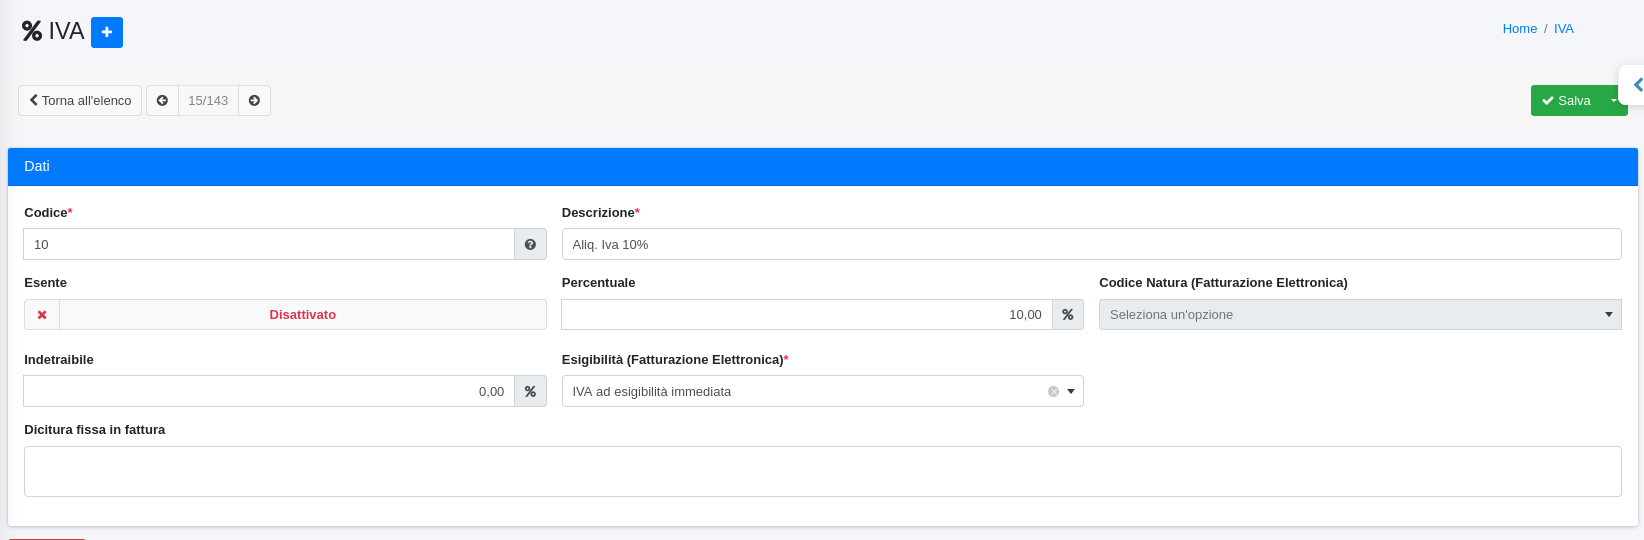Click the red X on Esente toggle
The image size is (1644, 540).
tap(42, 315)
